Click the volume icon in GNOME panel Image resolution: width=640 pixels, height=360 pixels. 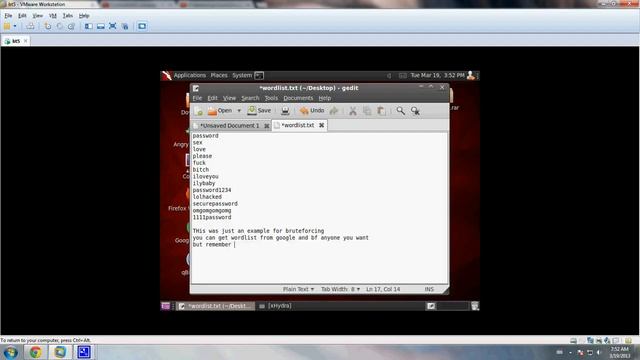[x=389, y=76]
